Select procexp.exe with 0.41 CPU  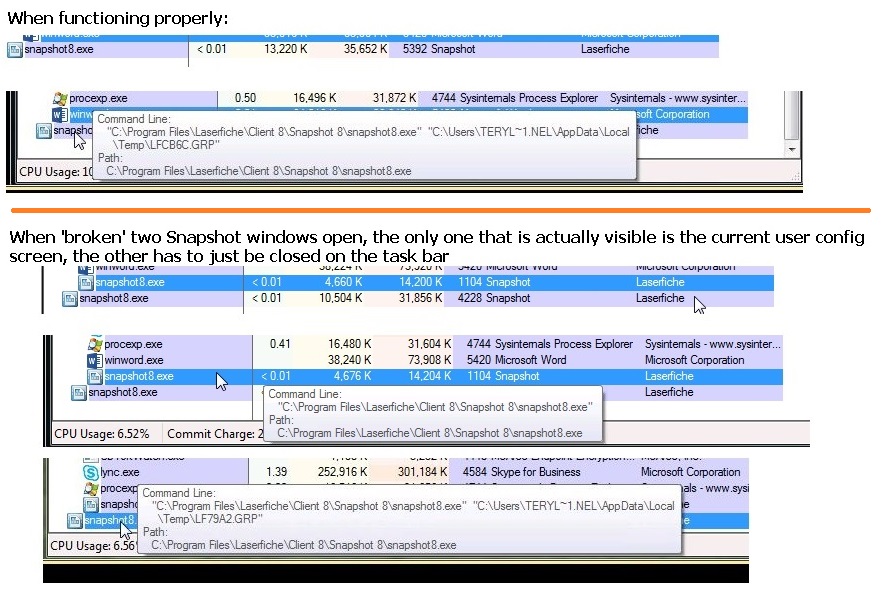[x=134, y=344]
